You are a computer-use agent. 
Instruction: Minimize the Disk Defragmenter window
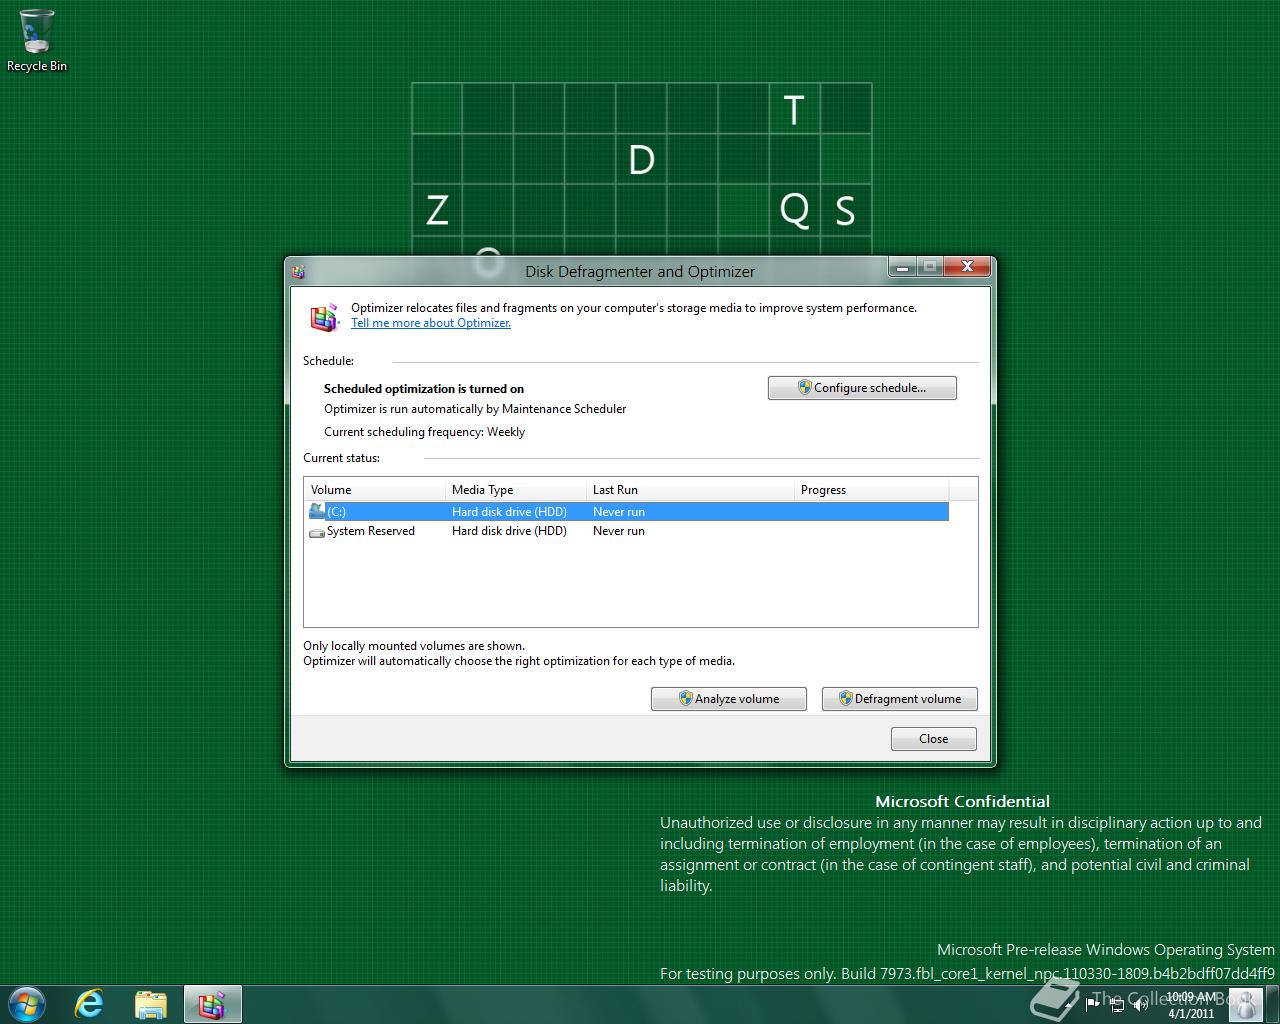point(902,267)
